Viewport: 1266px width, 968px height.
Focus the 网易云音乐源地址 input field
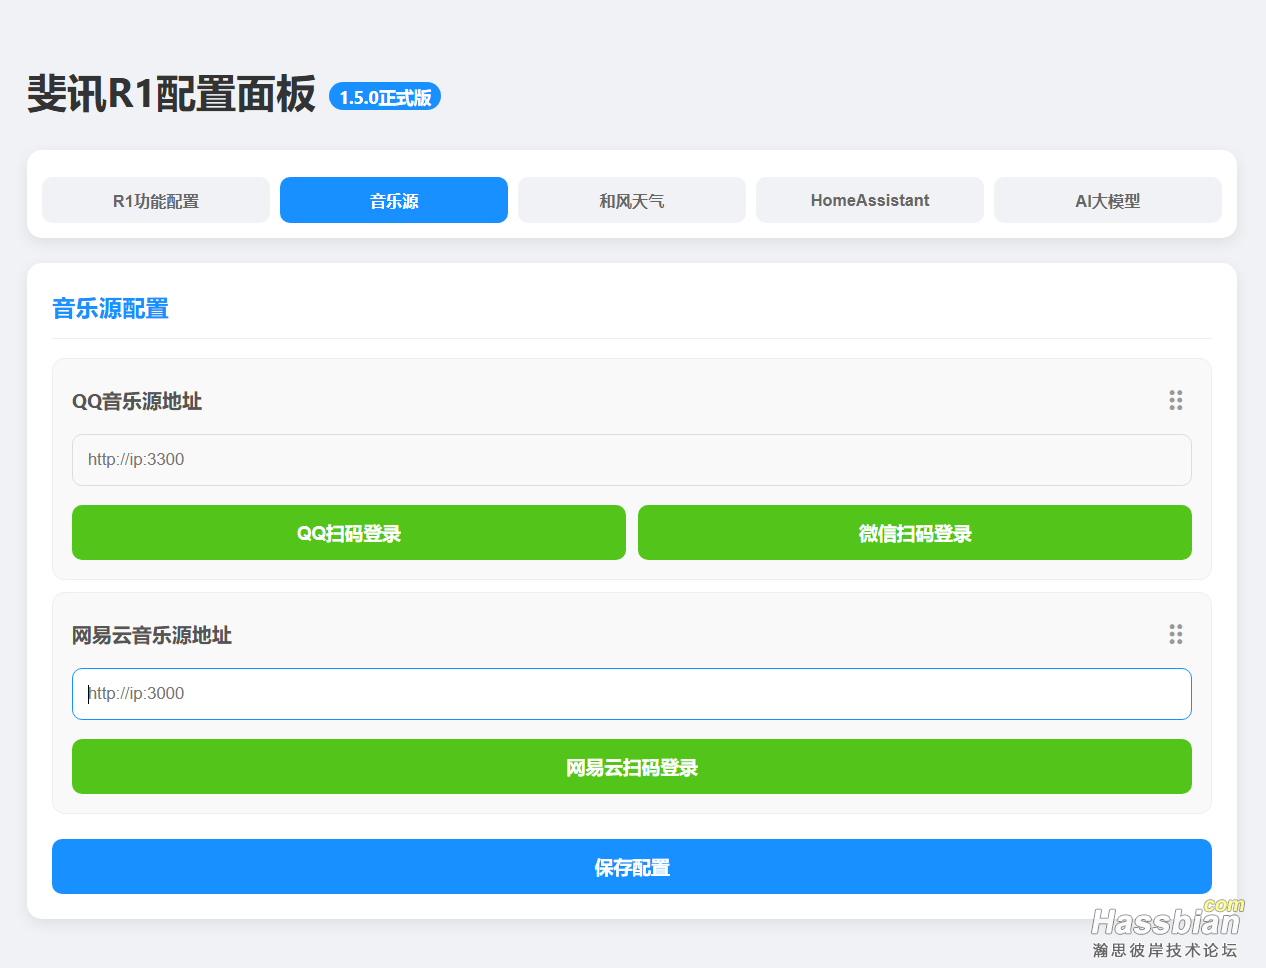tap(632, 694)
